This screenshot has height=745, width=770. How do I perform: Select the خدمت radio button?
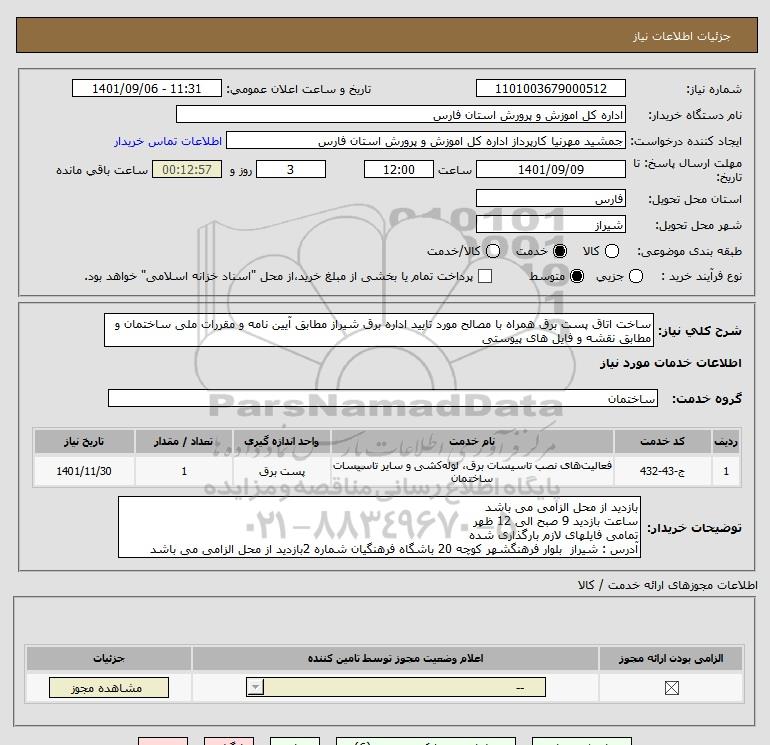click(559, 251)
